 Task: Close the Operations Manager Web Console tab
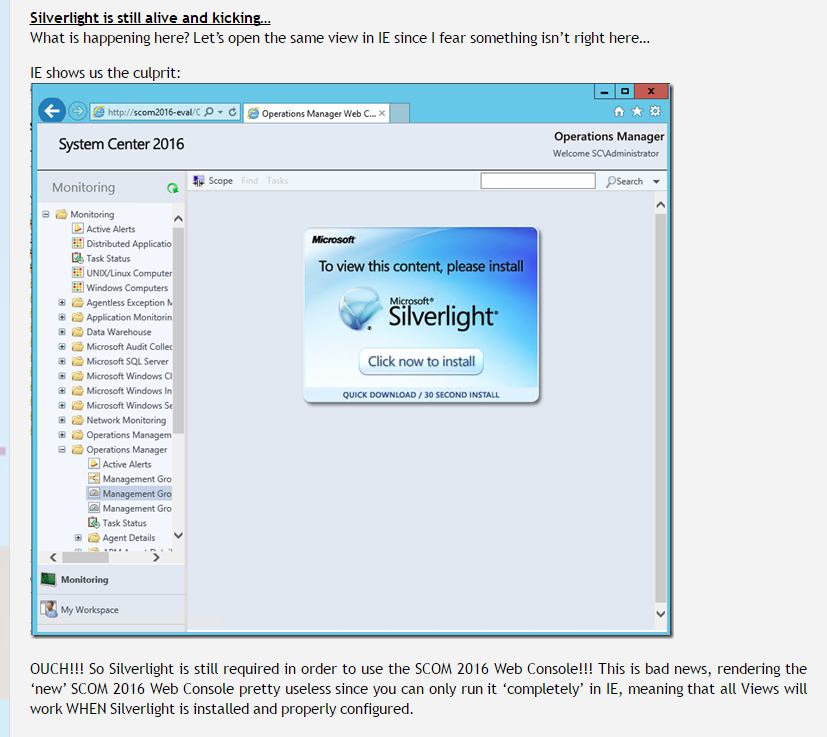[x=382, y=113]
